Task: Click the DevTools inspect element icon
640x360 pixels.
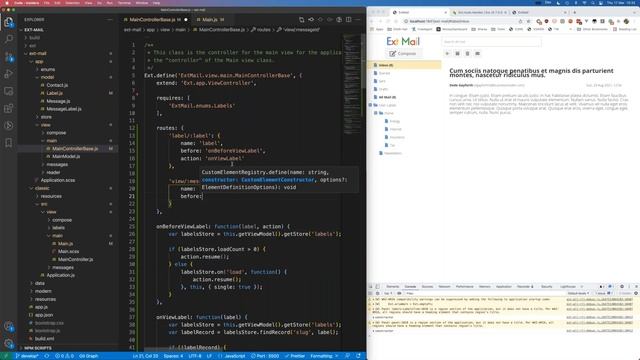Action: click(x=371, y=287)
